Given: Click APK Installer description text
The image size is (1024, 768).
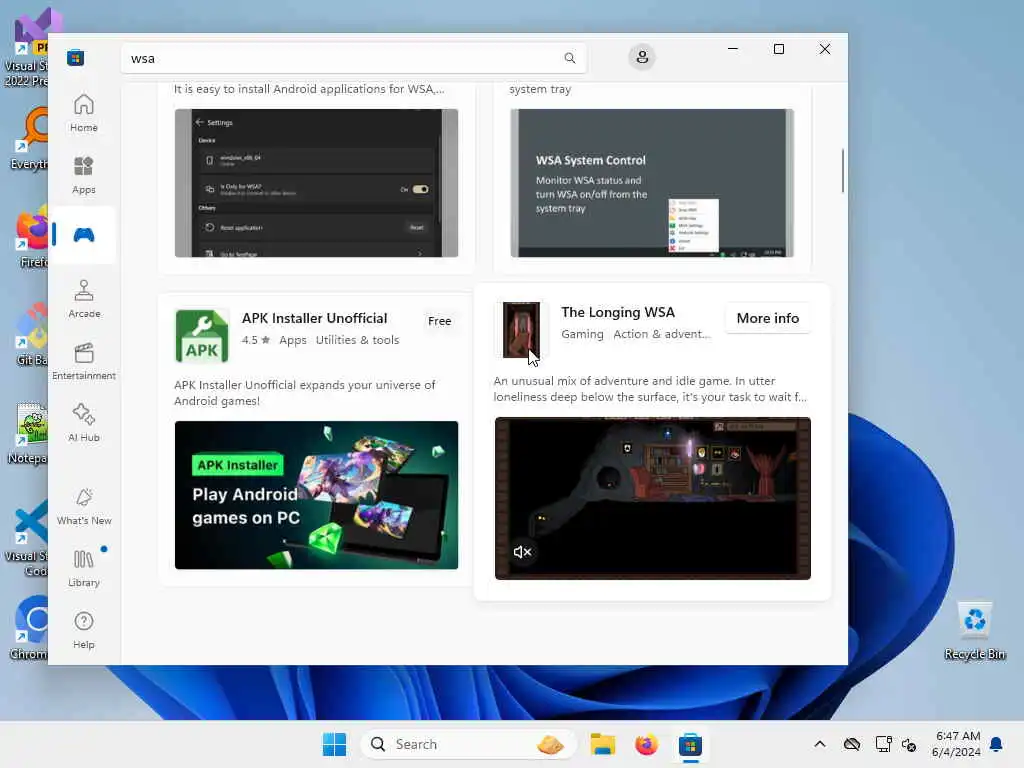Looking at the screenshot, I should coord(304,392).
